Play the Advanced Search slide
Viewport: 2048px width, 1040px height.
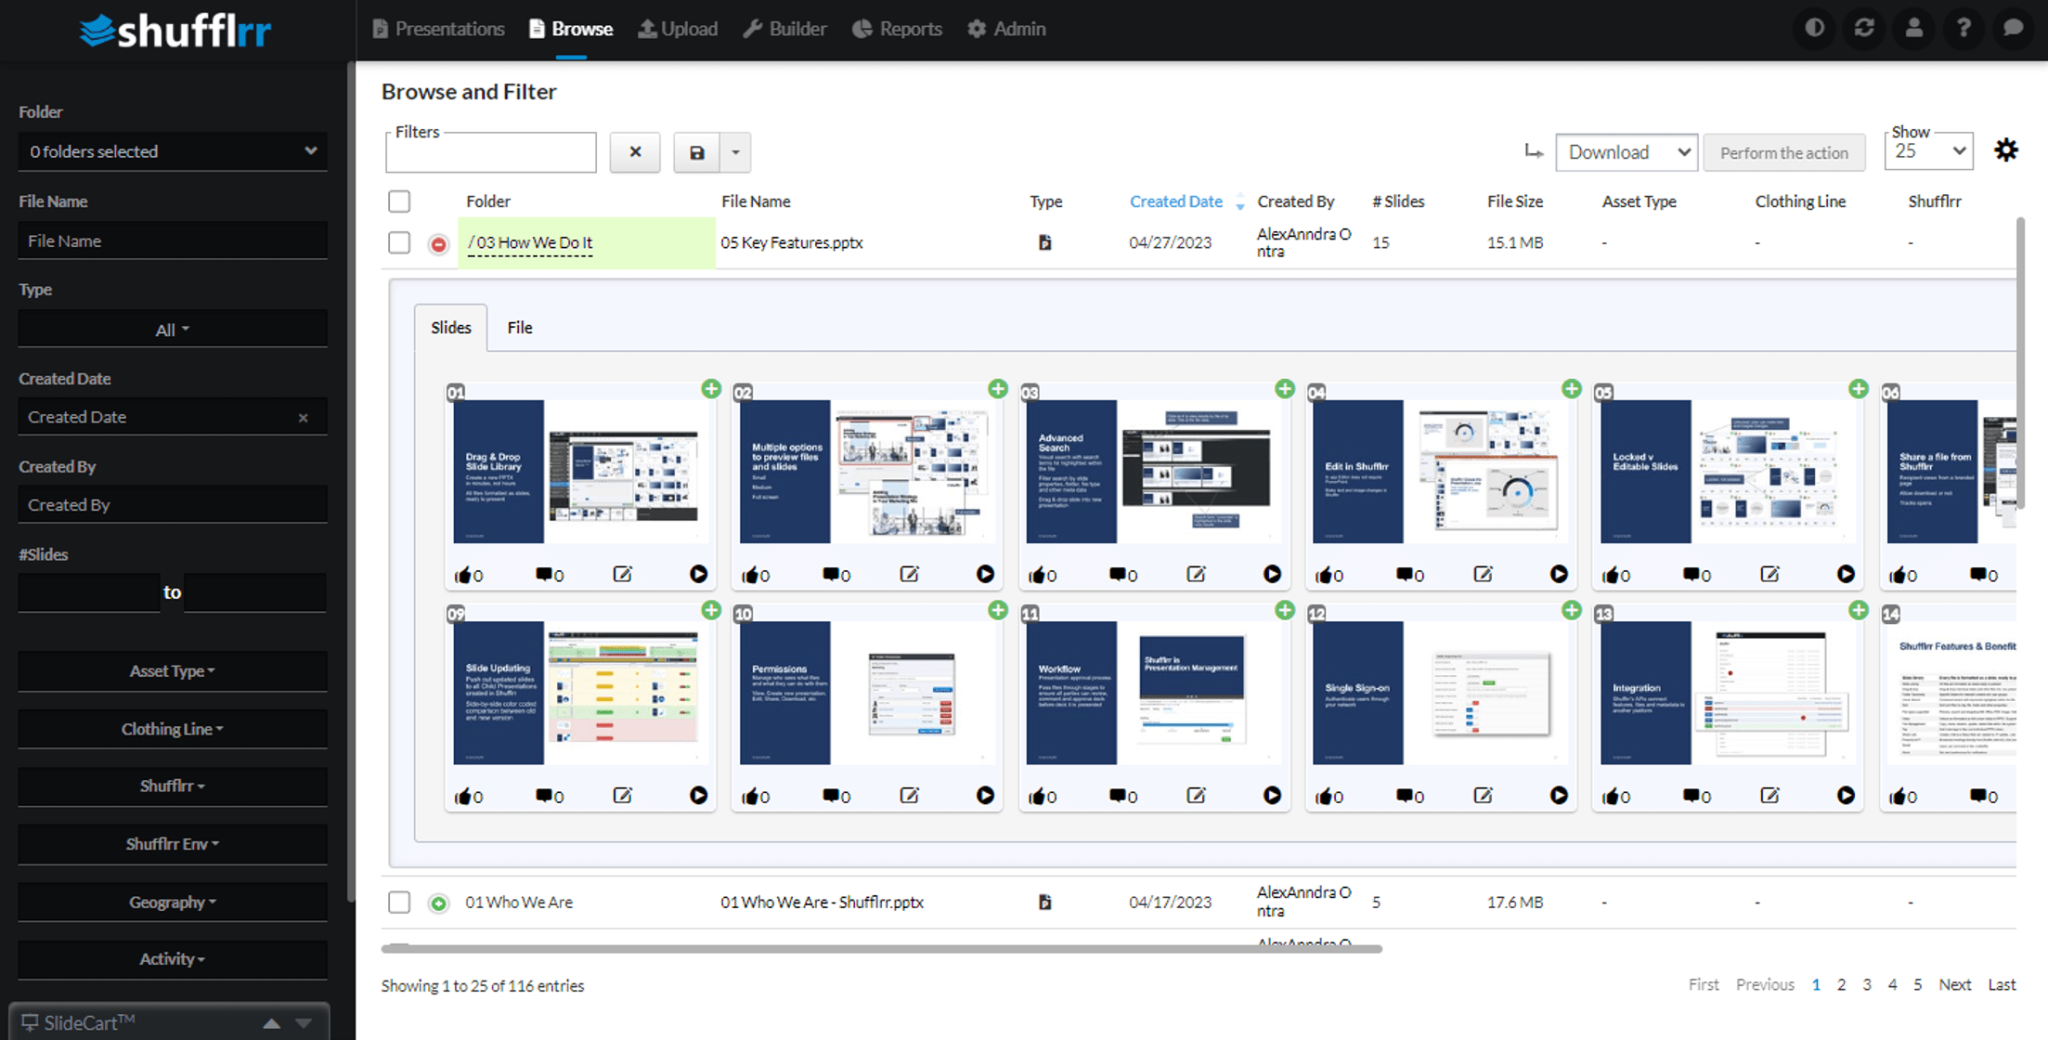(1271, 573)
